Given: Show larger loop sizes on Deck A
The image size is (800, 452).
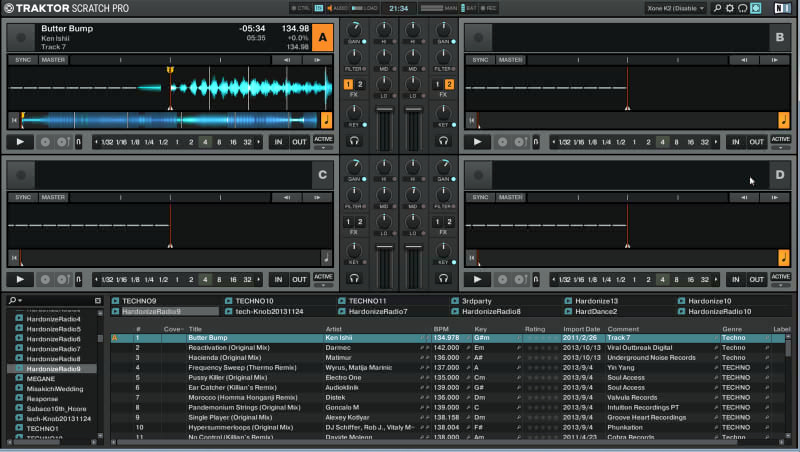Looking at the screenshot, I should pos(259,142).
